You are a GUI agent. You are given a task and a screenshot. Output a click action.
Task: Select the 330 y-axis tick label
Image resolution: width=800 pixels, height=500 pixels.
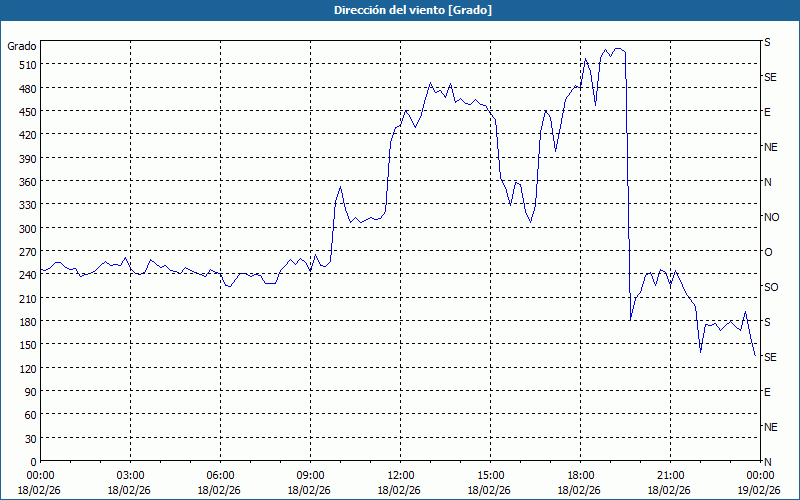28,205
